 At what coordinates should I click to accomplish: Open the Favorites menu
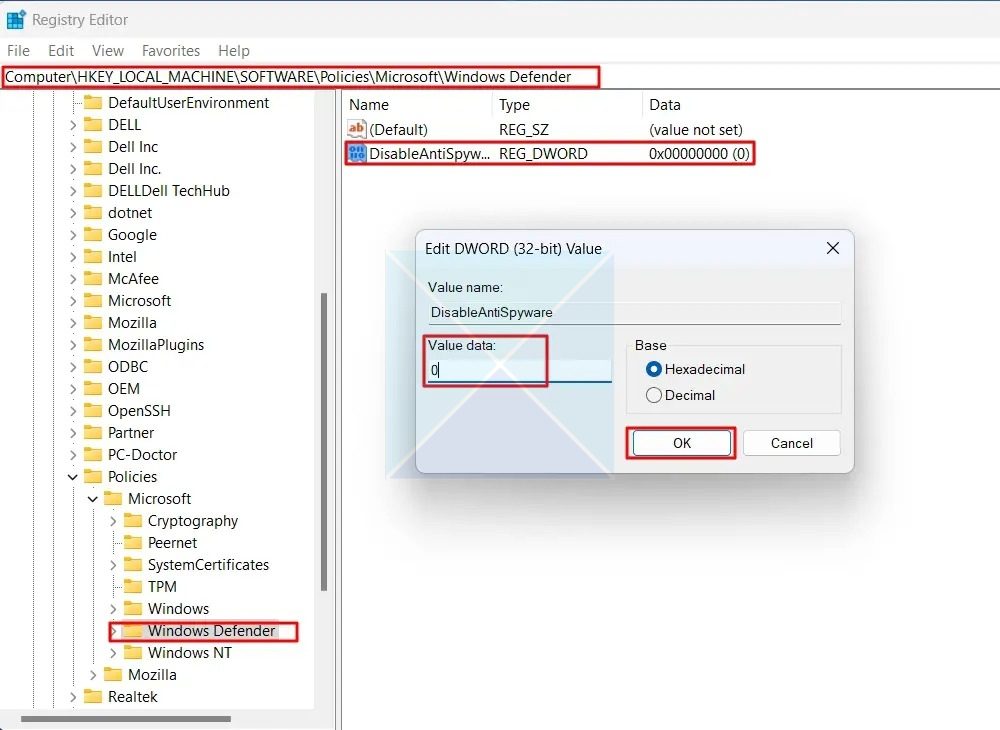(x=170, y=50)
